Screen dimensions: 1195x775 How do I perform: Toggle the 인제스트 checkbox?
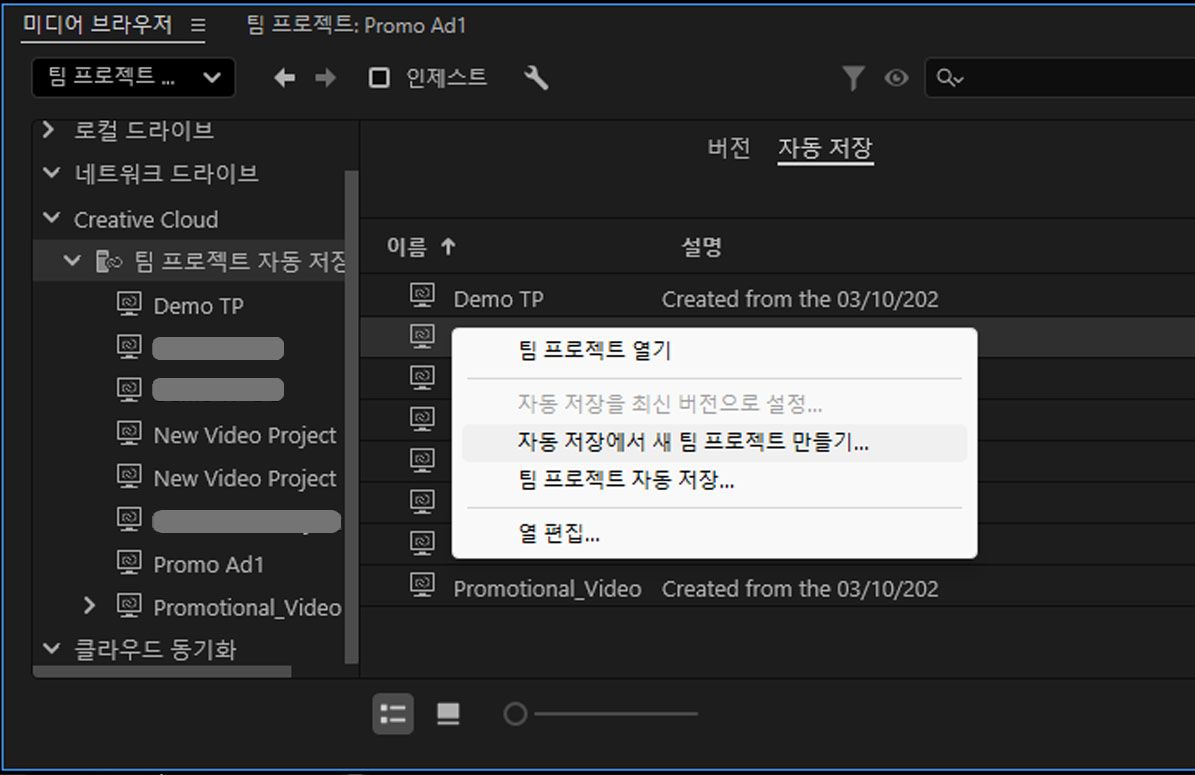pyautogui.click(x=378, y=77)
